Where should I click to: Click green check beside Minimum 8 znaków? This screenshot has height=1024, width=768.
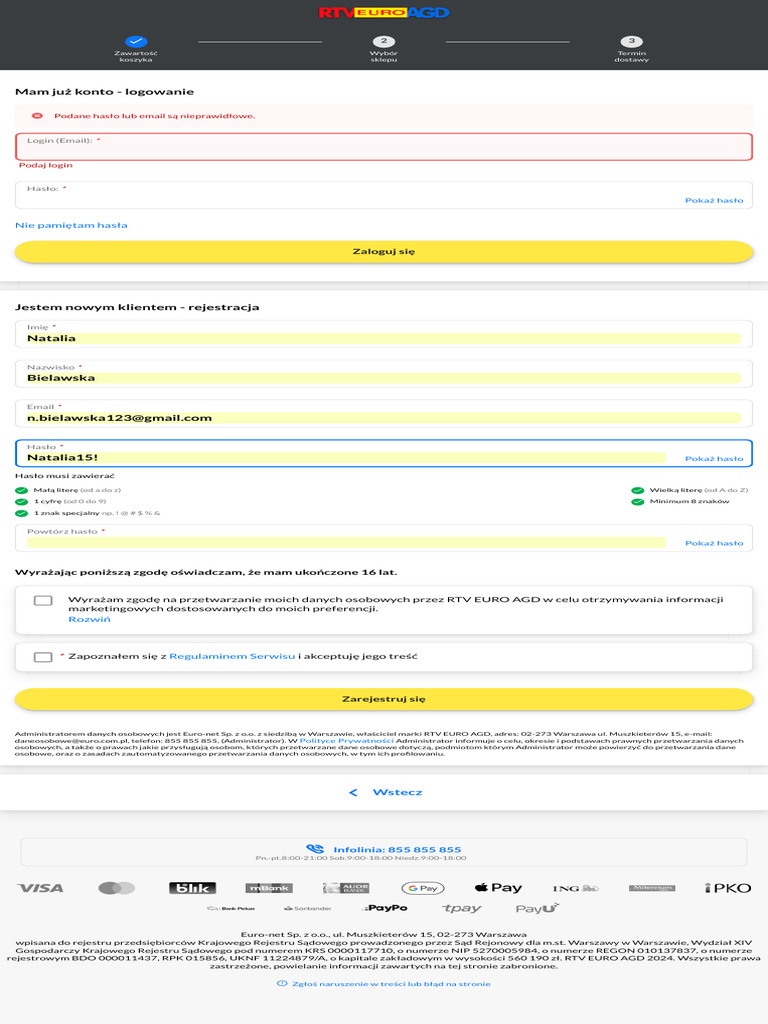tap(637, 502)
